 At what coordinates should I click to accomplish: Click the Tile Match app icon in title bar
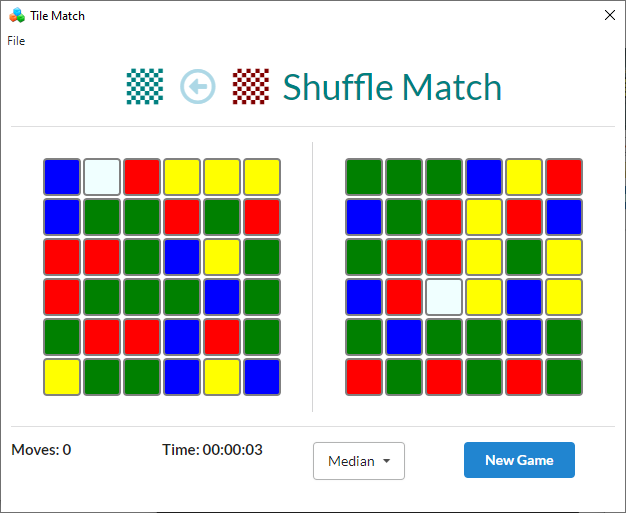click(17, 15)
